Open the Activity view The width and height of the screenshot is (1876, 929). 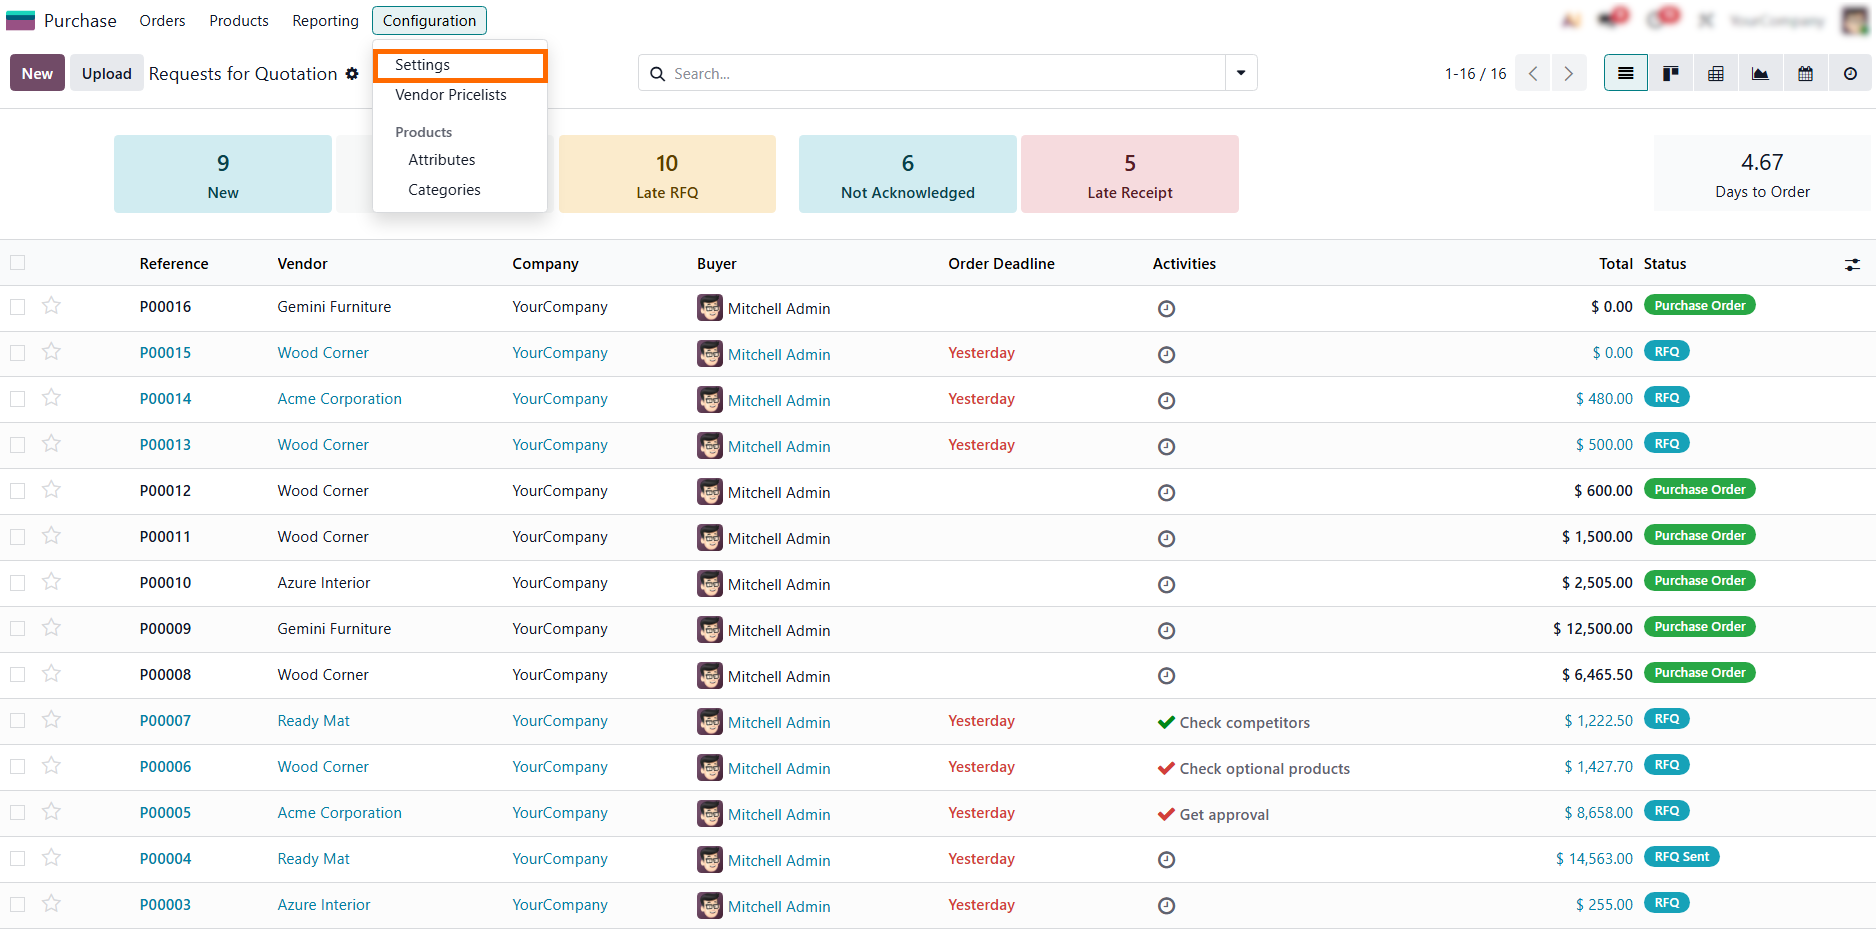1850,73
